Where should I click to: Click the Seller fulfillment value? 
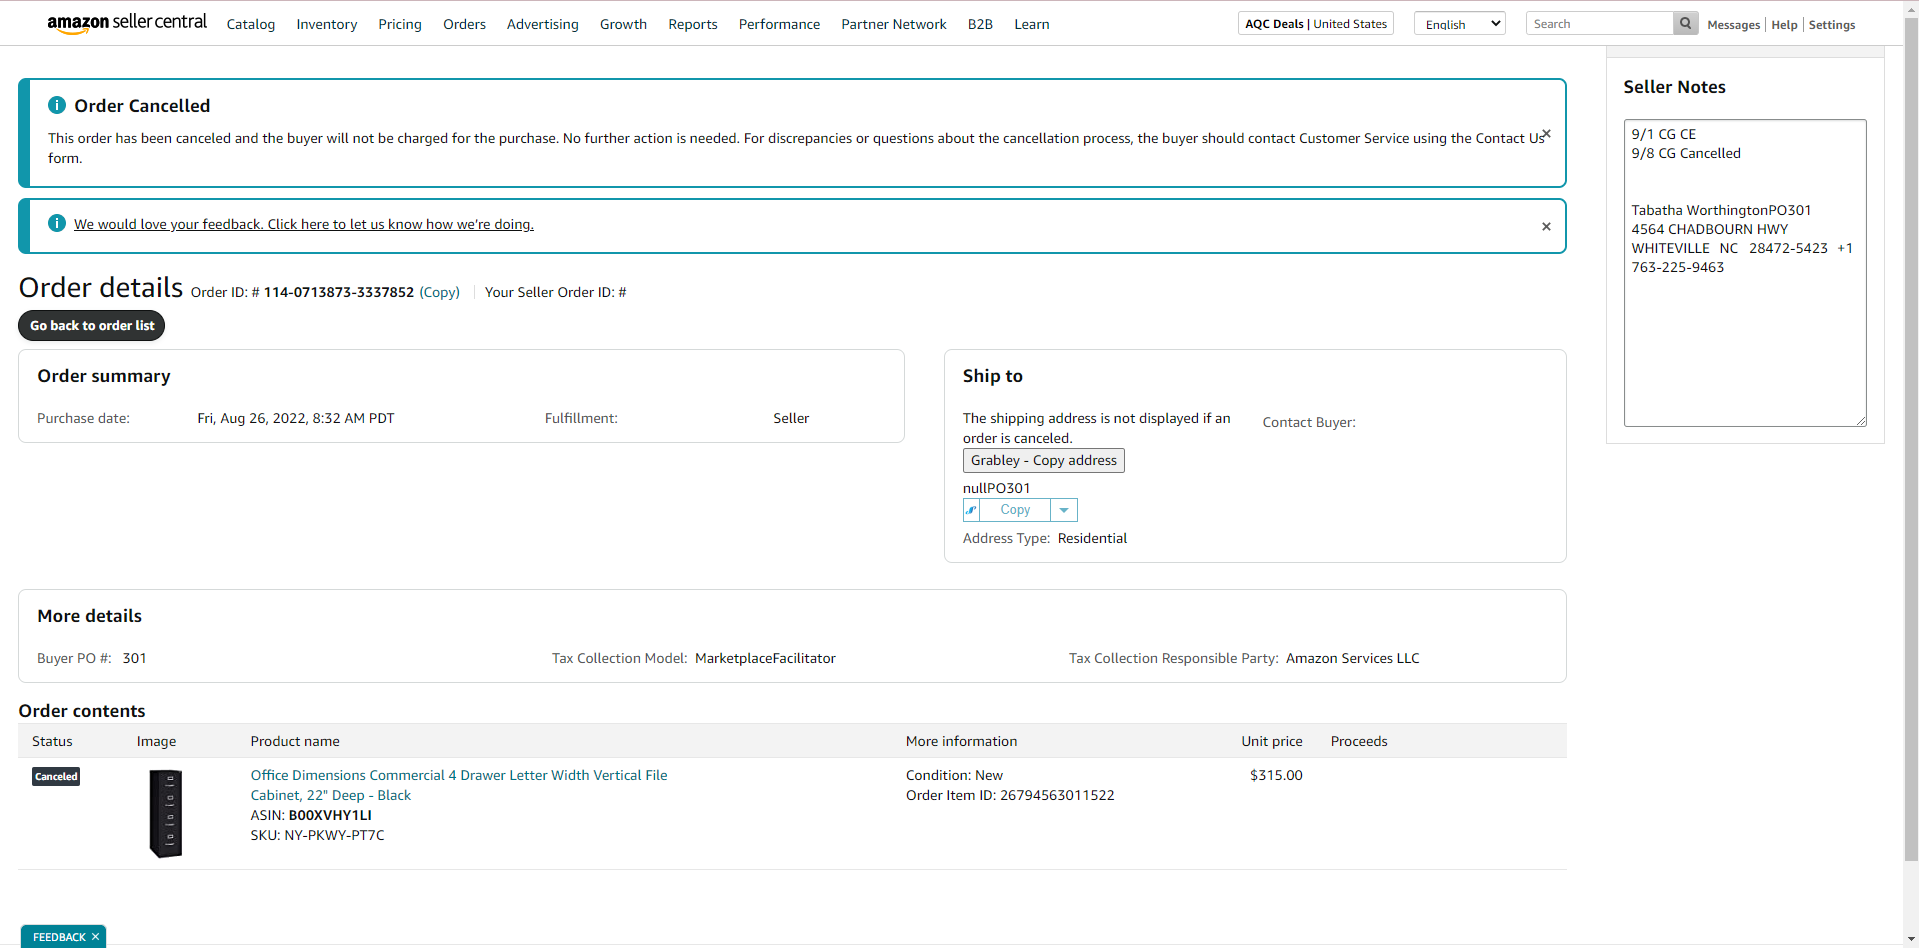(x=791, y=418)
